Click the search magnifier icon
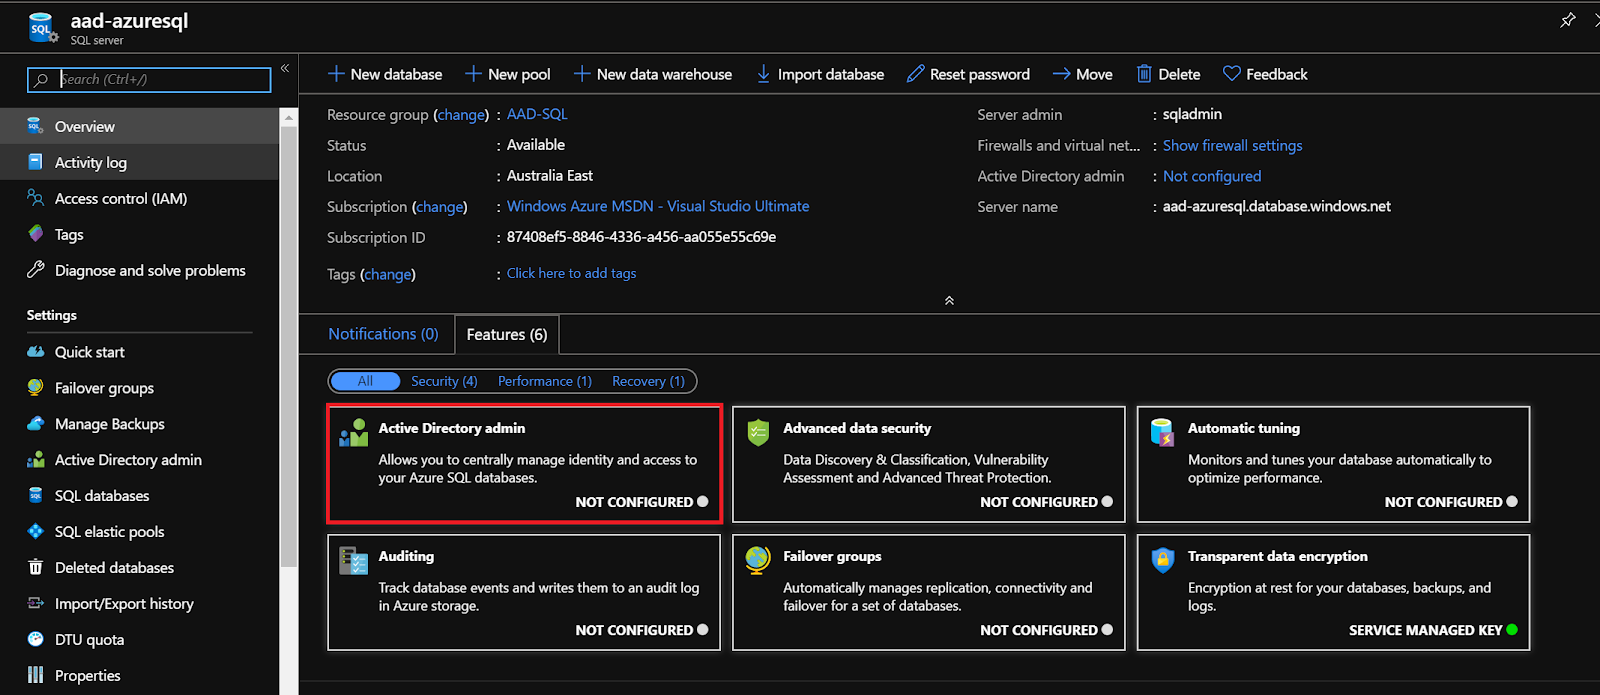 (41, 80)
